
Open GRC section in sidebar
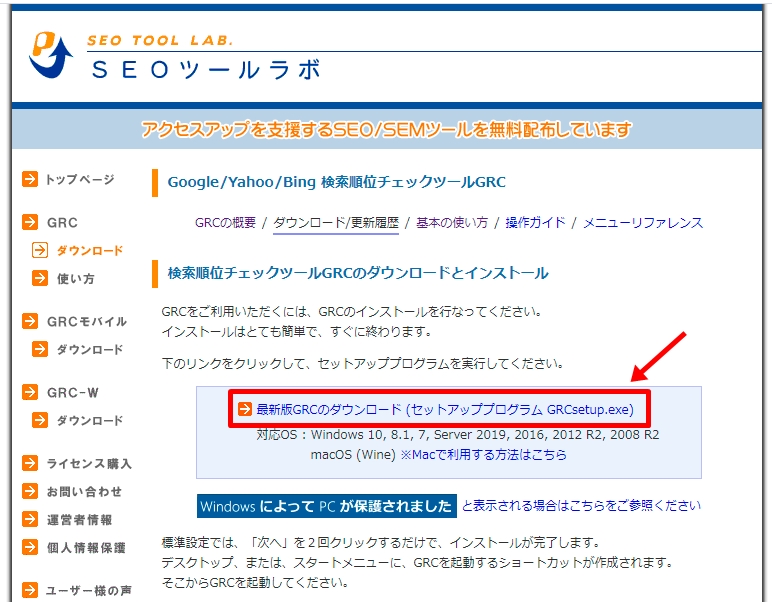pyautogui.click(x=63, y=222)
